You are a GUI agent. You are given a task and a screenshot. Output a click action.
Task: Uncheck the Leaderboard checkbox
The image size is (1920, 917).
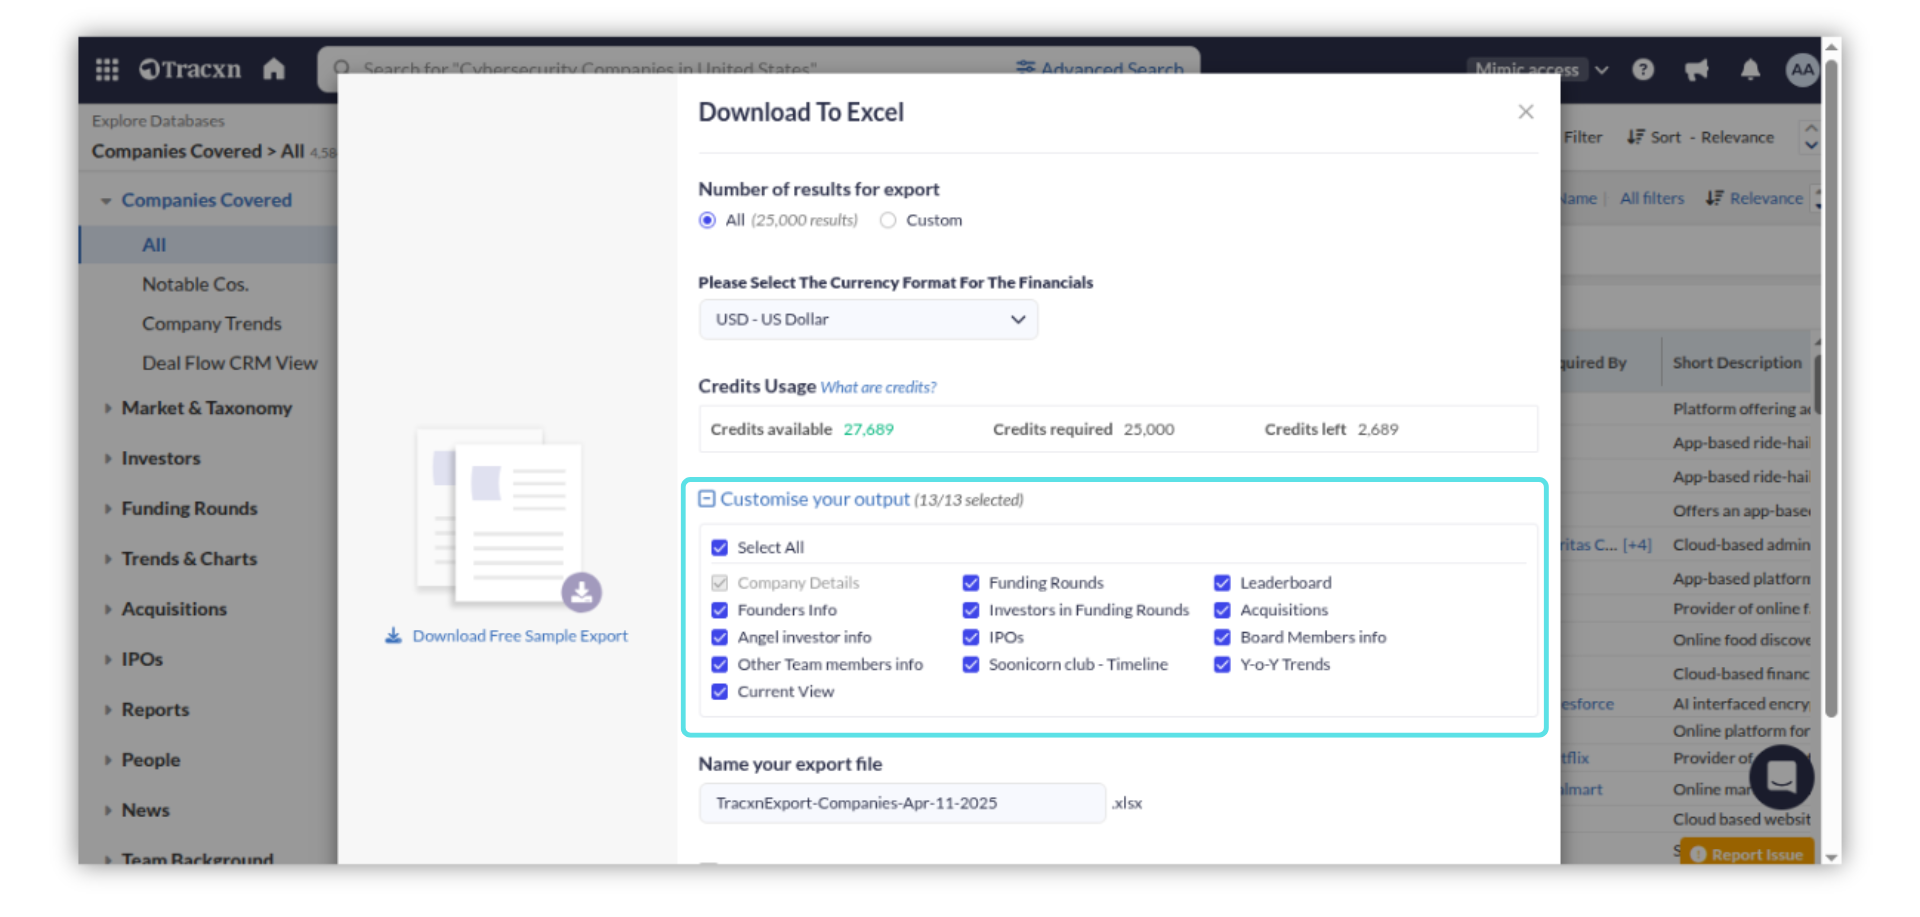[1222, 583]
